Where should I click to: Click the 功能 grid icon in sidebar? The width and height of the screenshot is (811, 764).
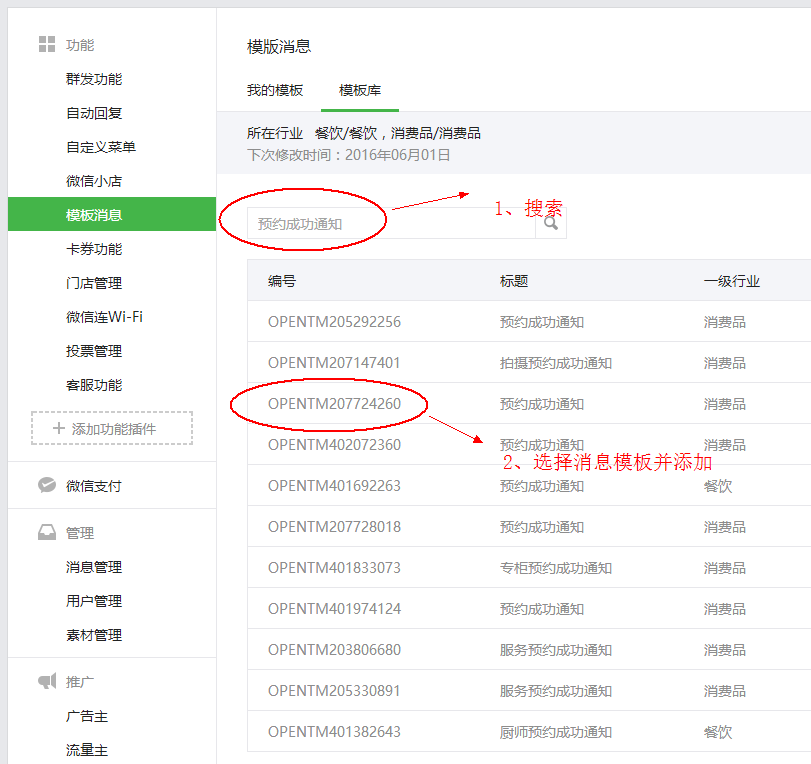click(46, 45)
